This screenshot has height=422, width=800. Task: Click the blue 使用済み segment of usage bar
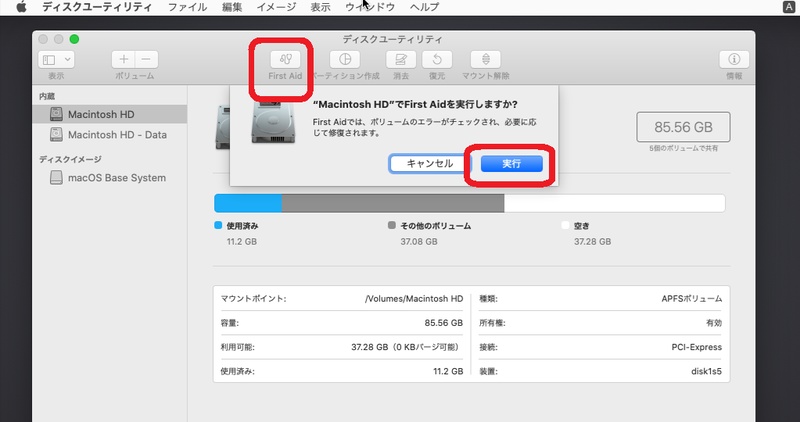pos(248,203)
